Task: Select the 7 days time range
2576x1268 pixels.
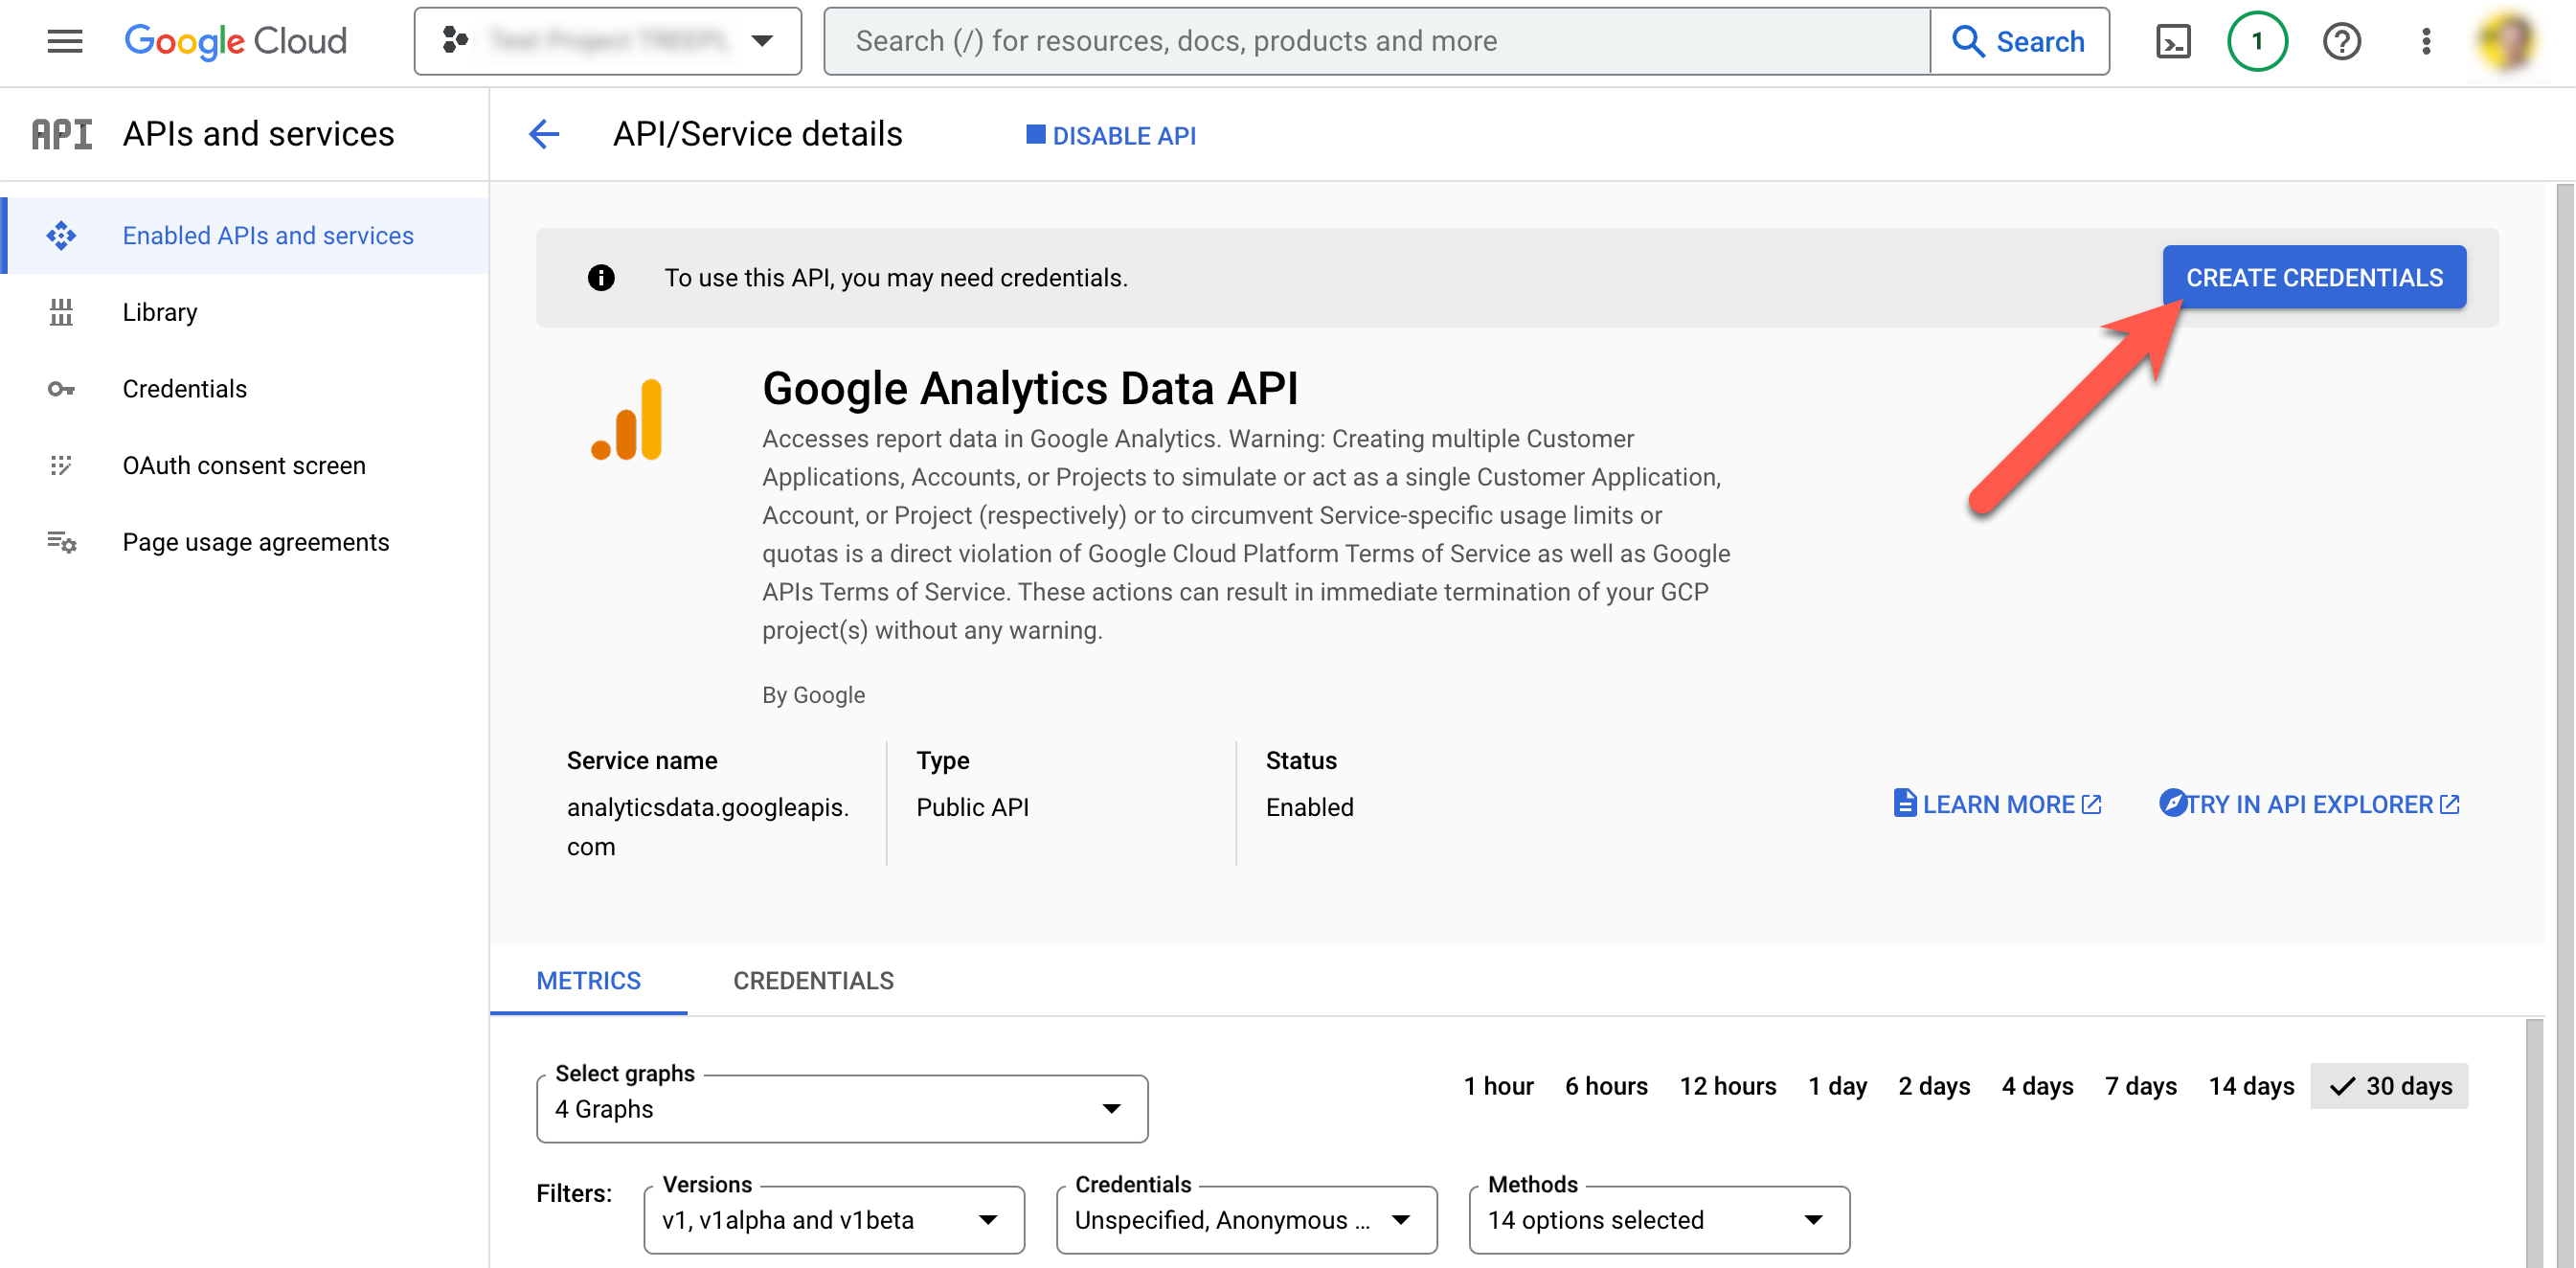Action: pyautogui.click(x=2140, y=1086)
